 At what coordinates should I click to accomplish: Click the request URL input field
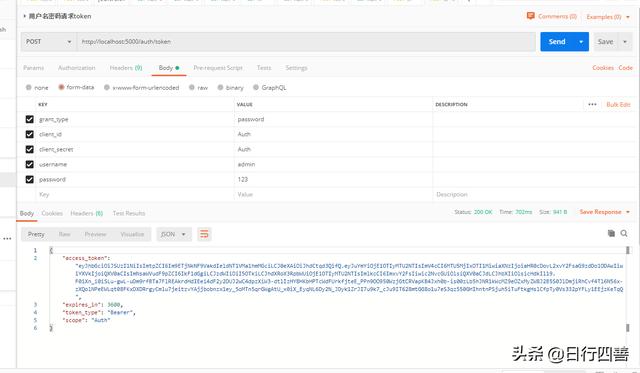[x=306, y=42]
